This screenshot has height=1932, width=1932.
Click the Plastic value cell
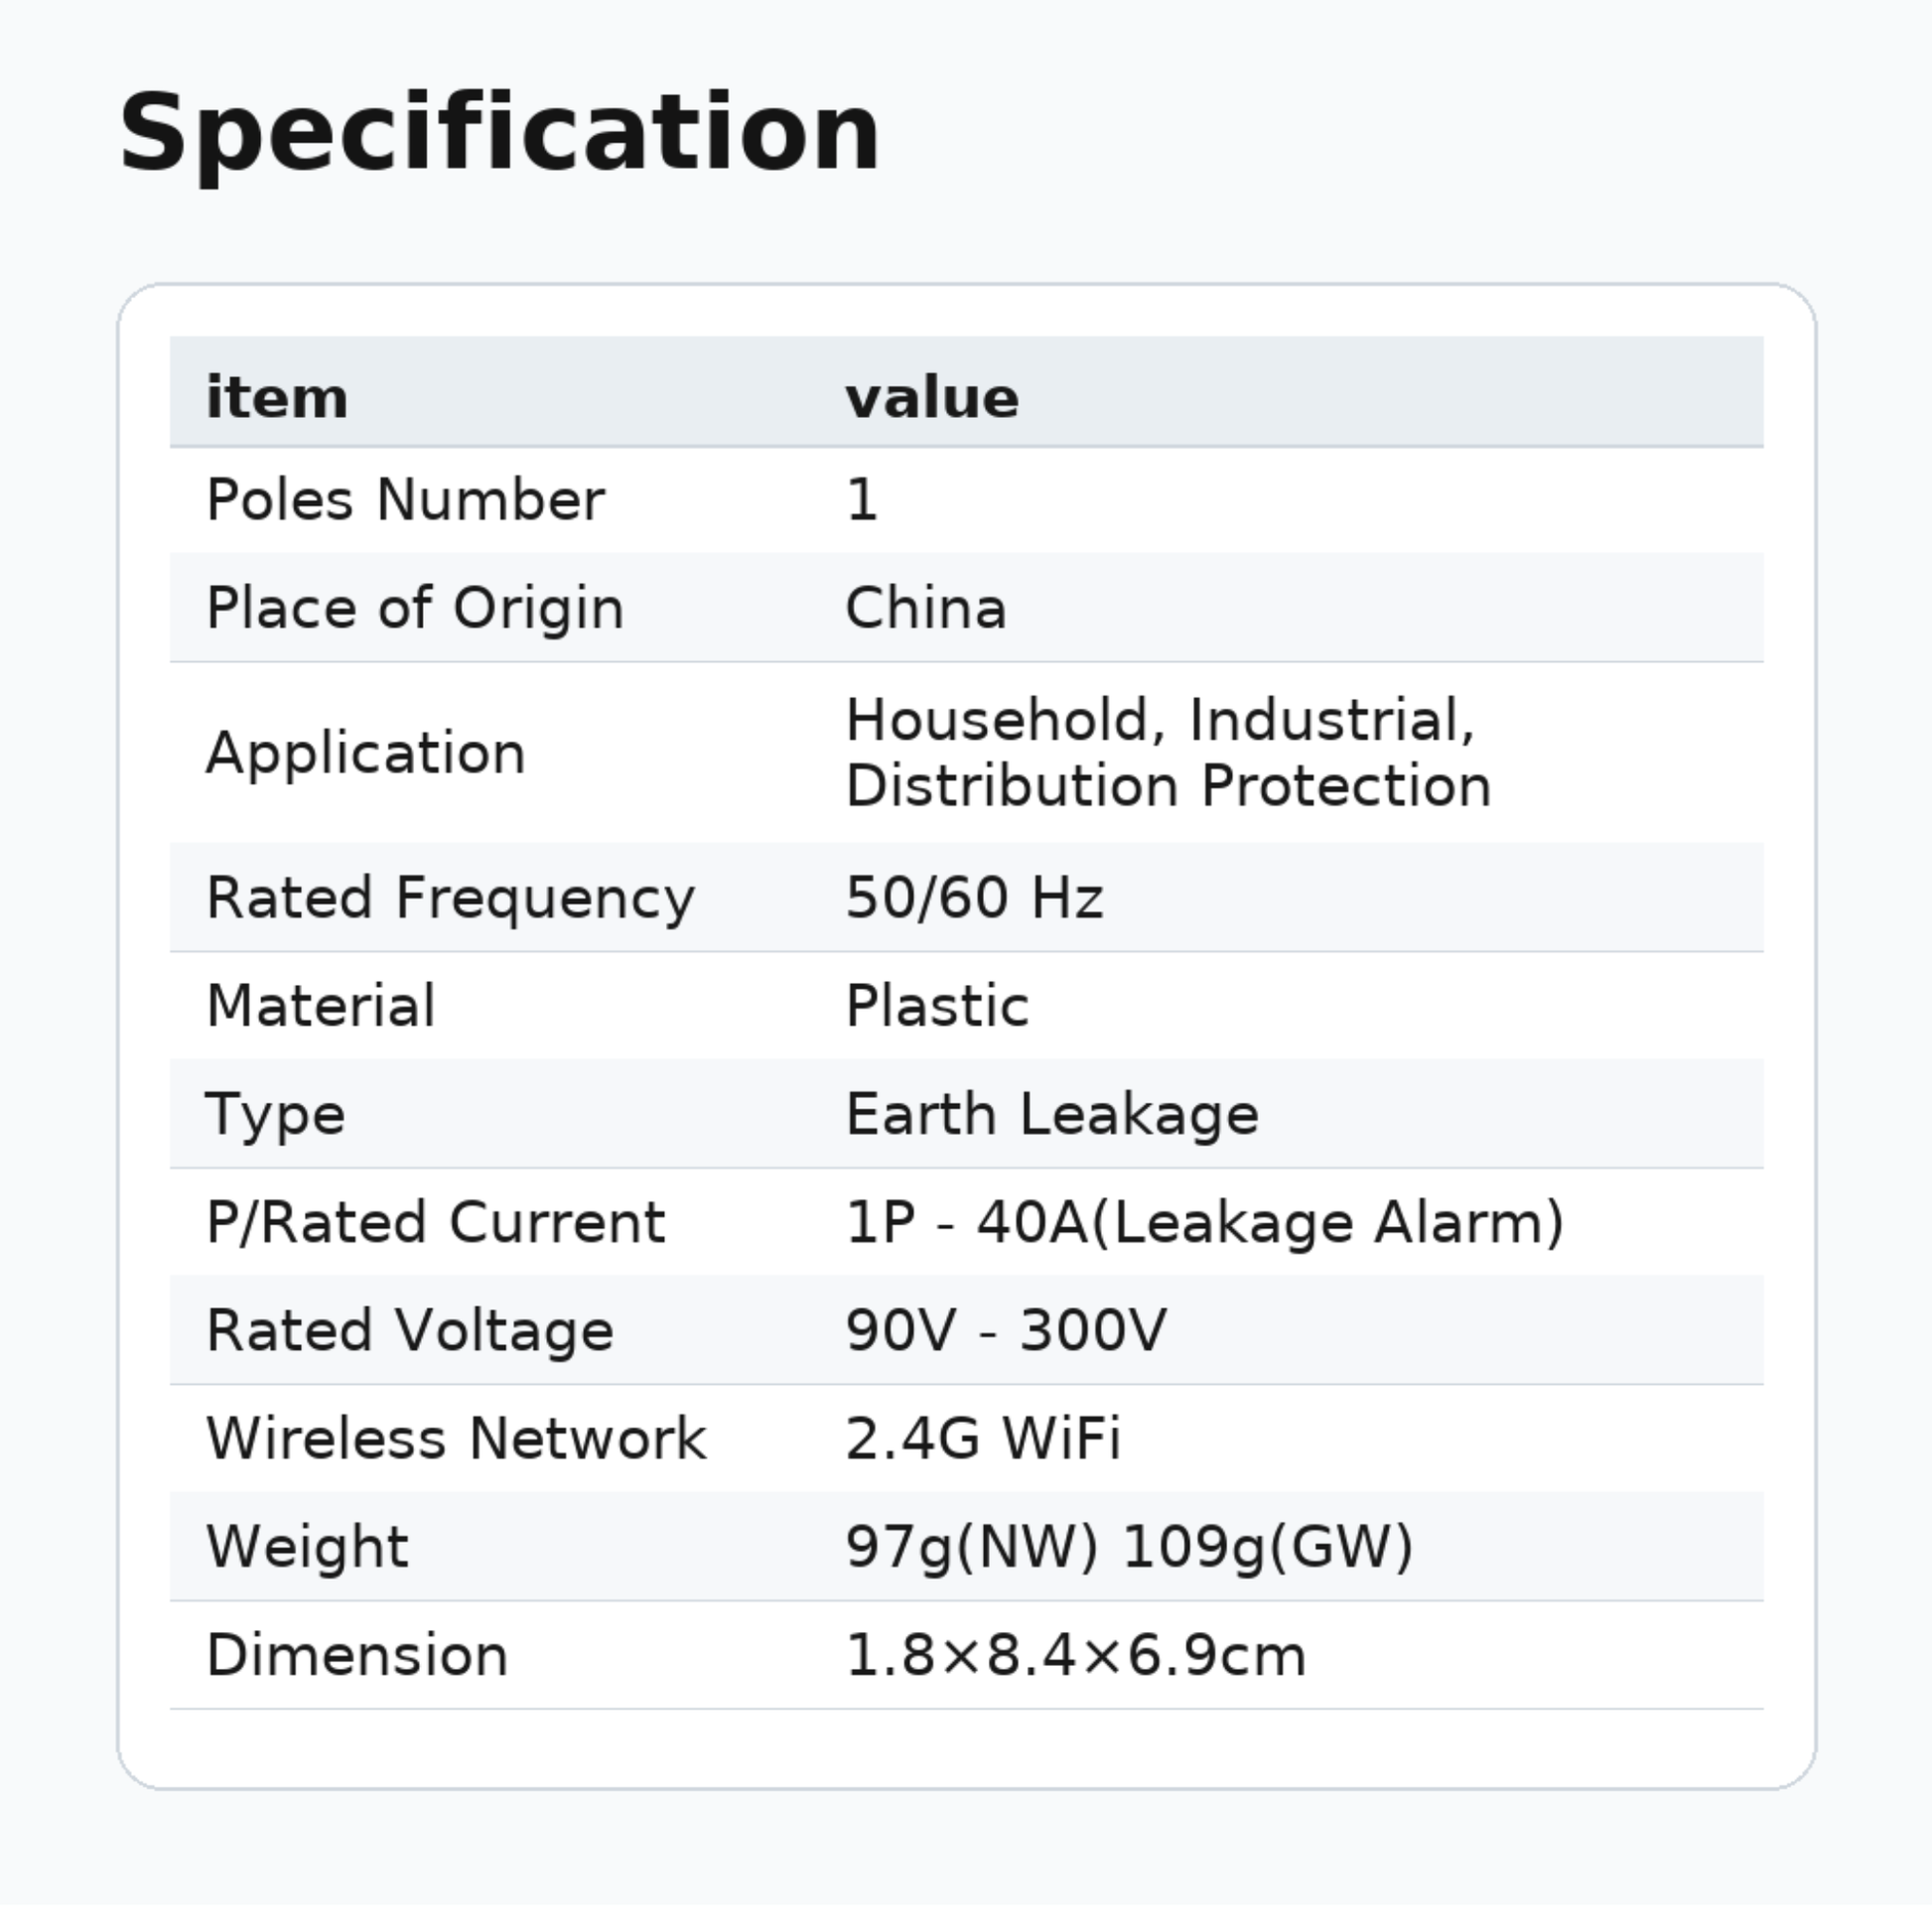tap(937, 1005)
